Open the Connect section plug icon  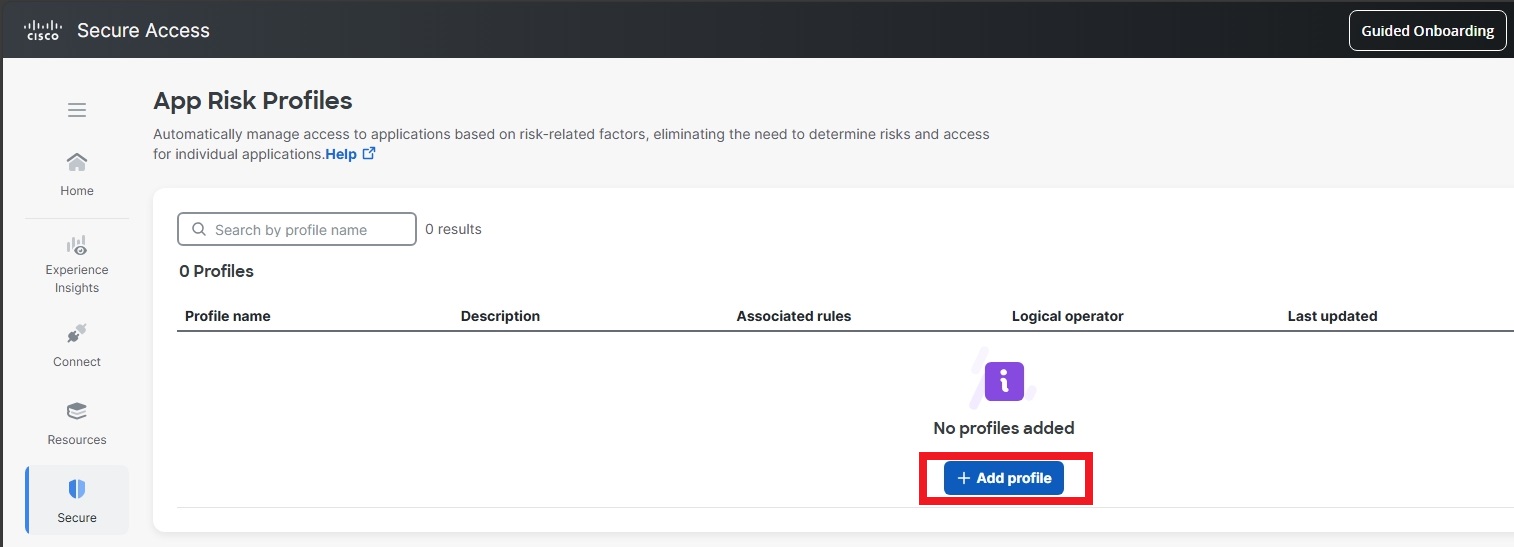point(77,334)
